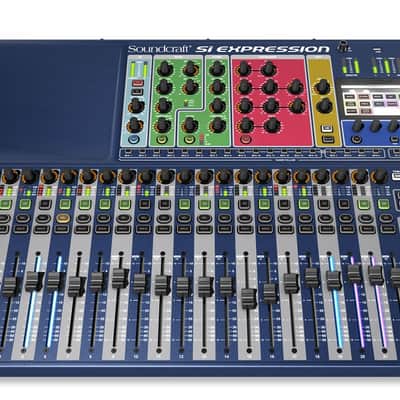Click the first mix select button in the row under the processing panels
Screen dimensions: 400x400
pyautogui.click(x=127, y=153)
